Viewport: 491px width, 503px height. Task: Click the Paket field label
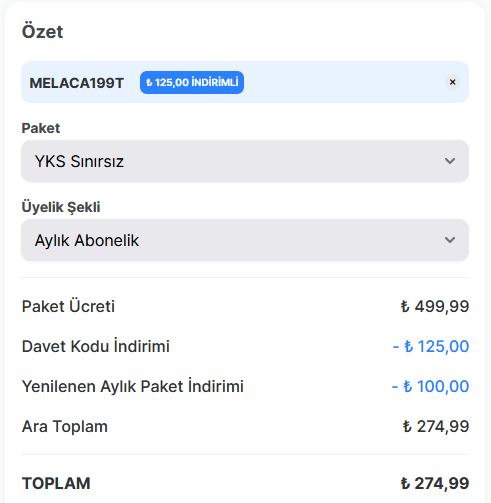[41, 128]
